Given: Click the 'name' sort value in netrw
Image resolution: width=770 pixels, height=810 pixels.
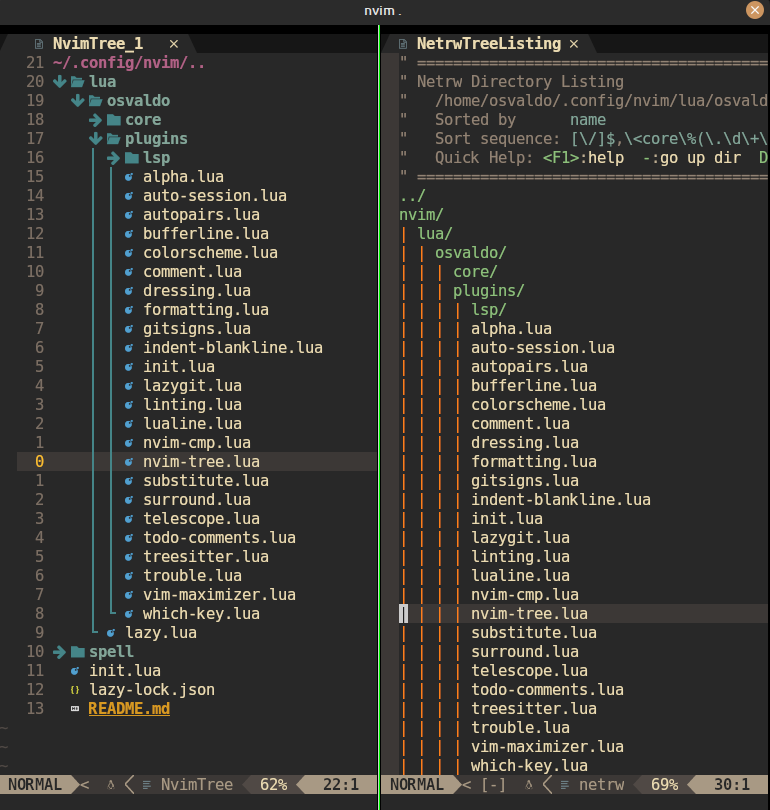Looking at the screenshot, I should pos(588,120).
